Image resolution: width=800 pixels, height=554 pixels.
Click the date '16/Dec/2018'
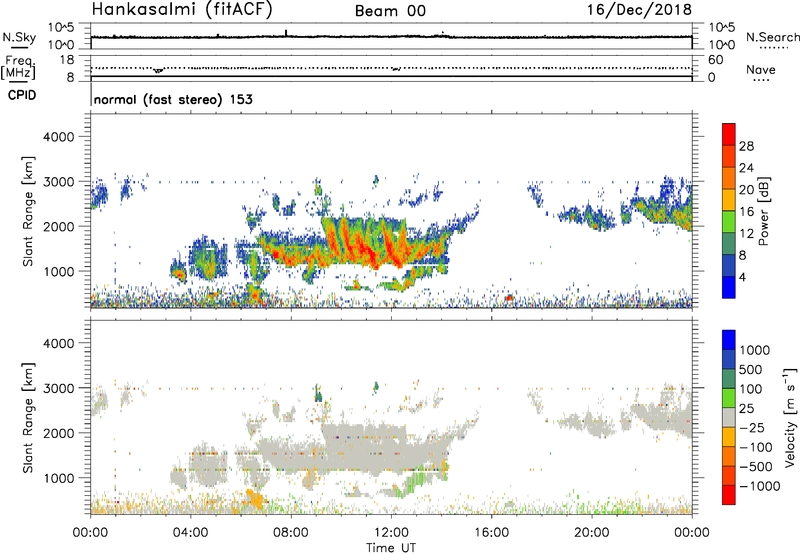pos(639,10)
